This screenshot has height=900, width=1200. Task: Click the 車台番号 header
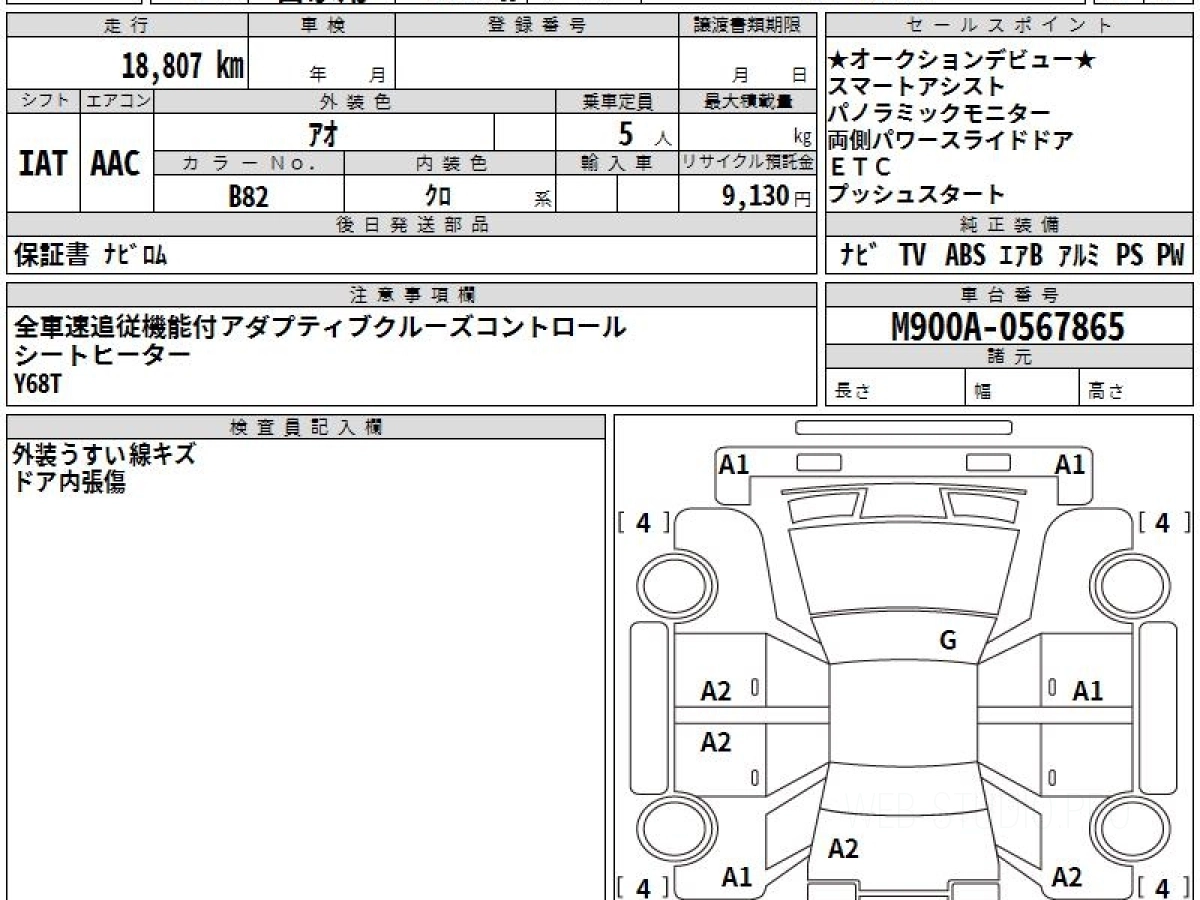1009,294
